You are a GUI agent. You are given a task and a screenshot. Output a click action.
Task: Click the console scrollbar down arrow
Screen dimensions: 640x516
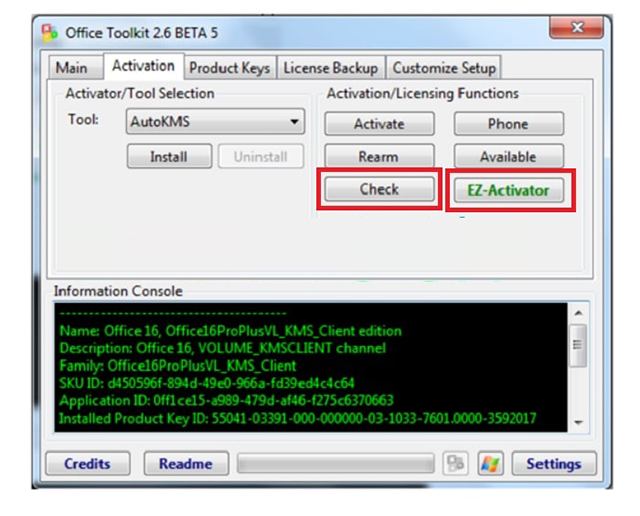(578, 423)
